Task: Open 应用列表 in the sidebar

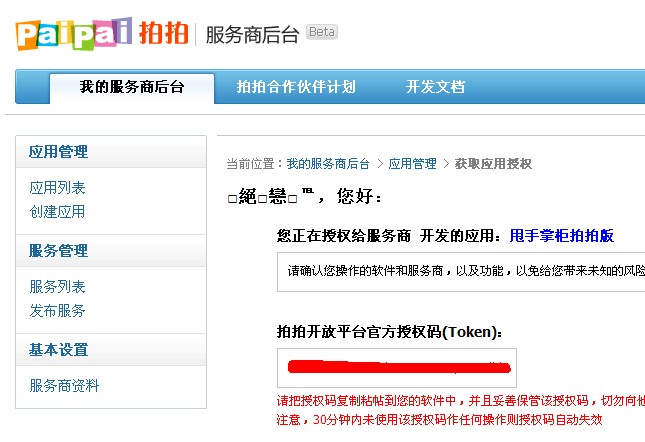Action: click(57, 188)
